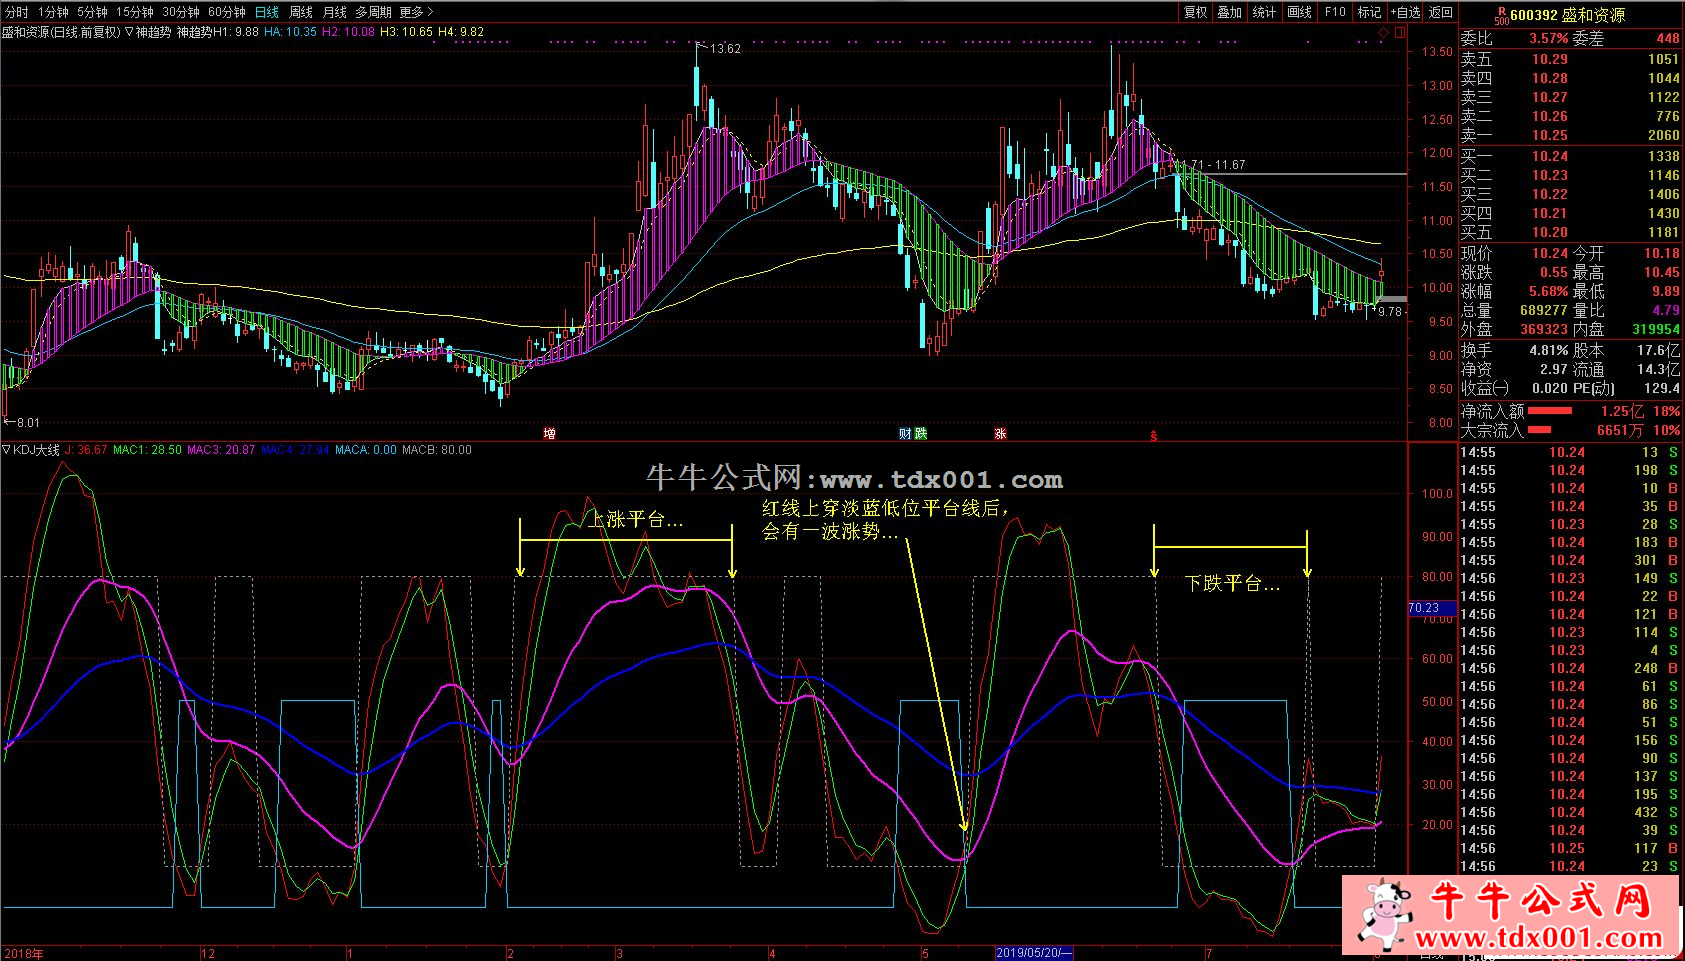1685x961 pixels.
Task: Click the red square window icon near price axis
Action: point(1399,33)
